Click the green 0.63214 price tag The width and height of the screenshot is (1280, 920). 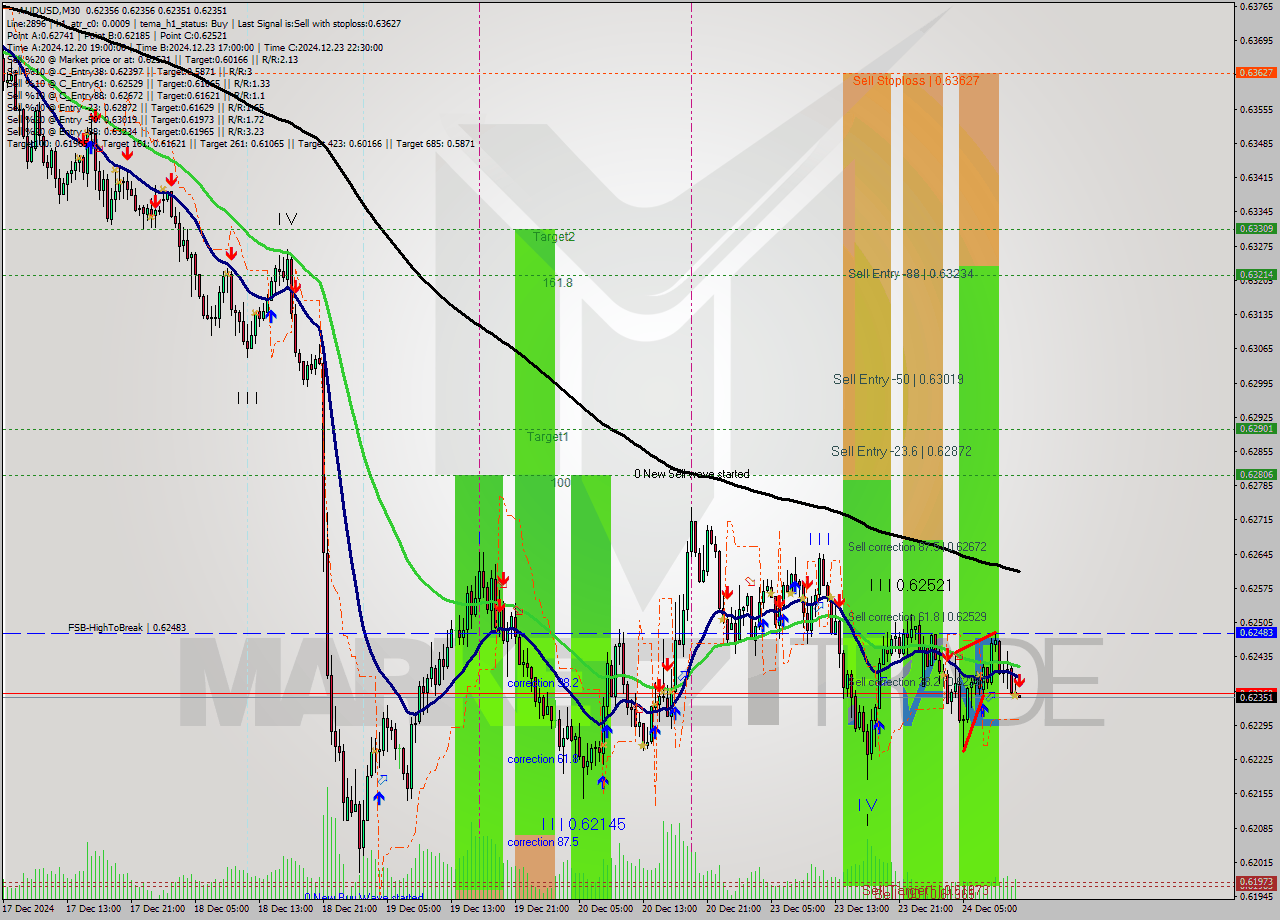(1256, 275)
